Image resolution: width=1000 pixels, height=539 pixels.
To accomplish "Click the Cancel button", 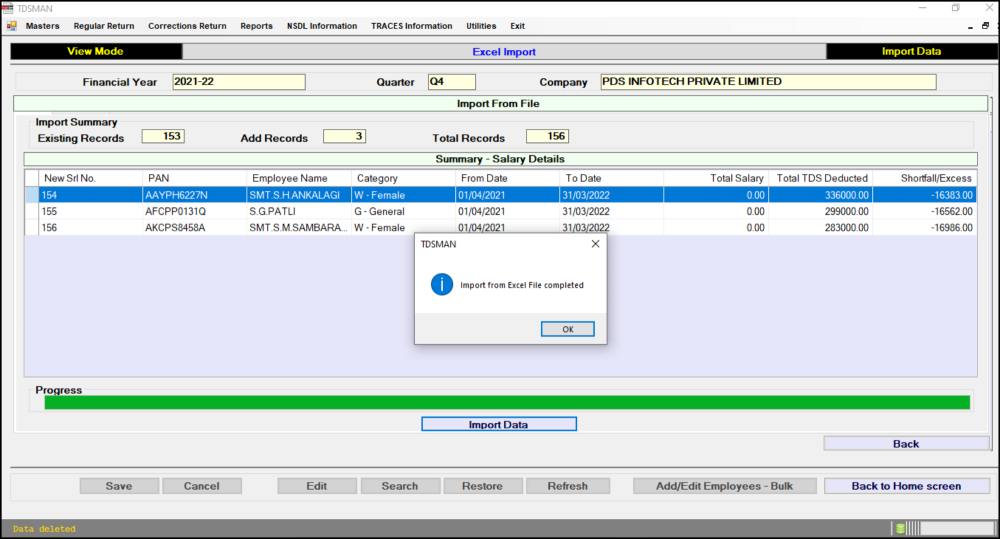I will coord(202,486).
